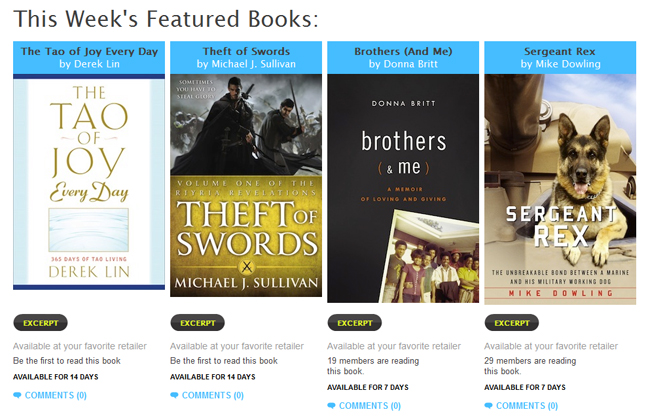Click comment bubble icon under Theft of Swords

[x=175, y=396]
